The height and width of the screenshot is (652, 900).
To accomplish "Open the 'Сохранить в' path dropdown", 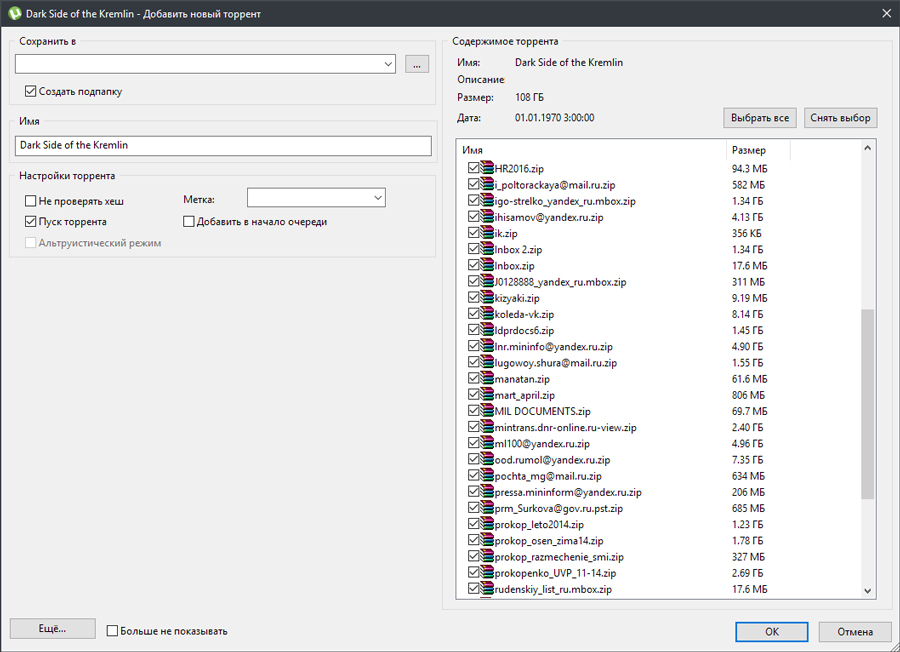I will (x=388, y=65).
